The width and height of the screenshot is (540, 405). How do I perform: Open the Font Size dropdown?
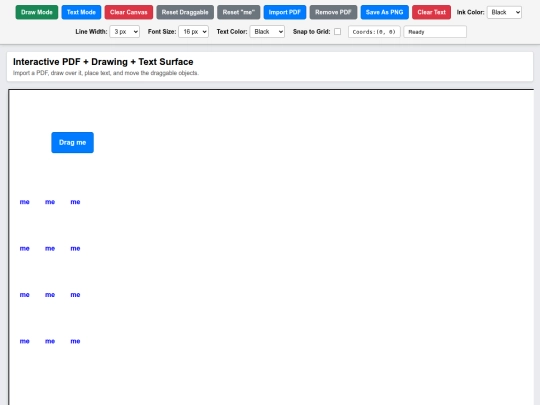click(x=194, y=32)
